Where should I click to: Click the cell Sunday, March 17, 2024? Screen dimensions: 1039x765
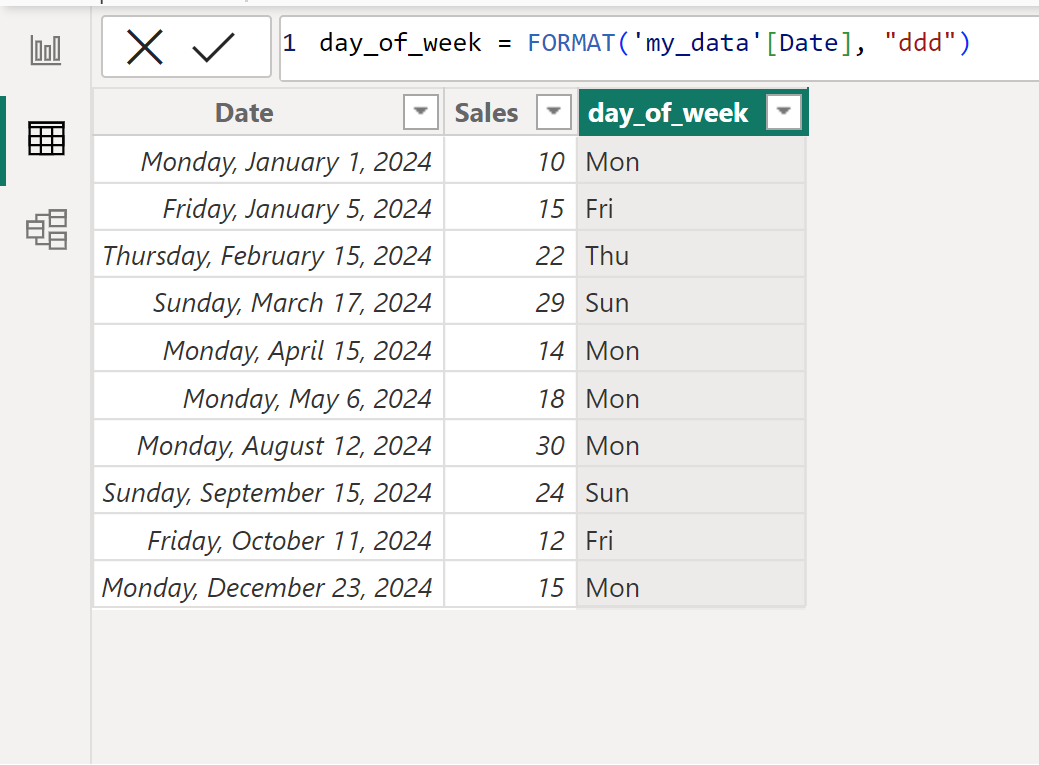pos(268,303)
